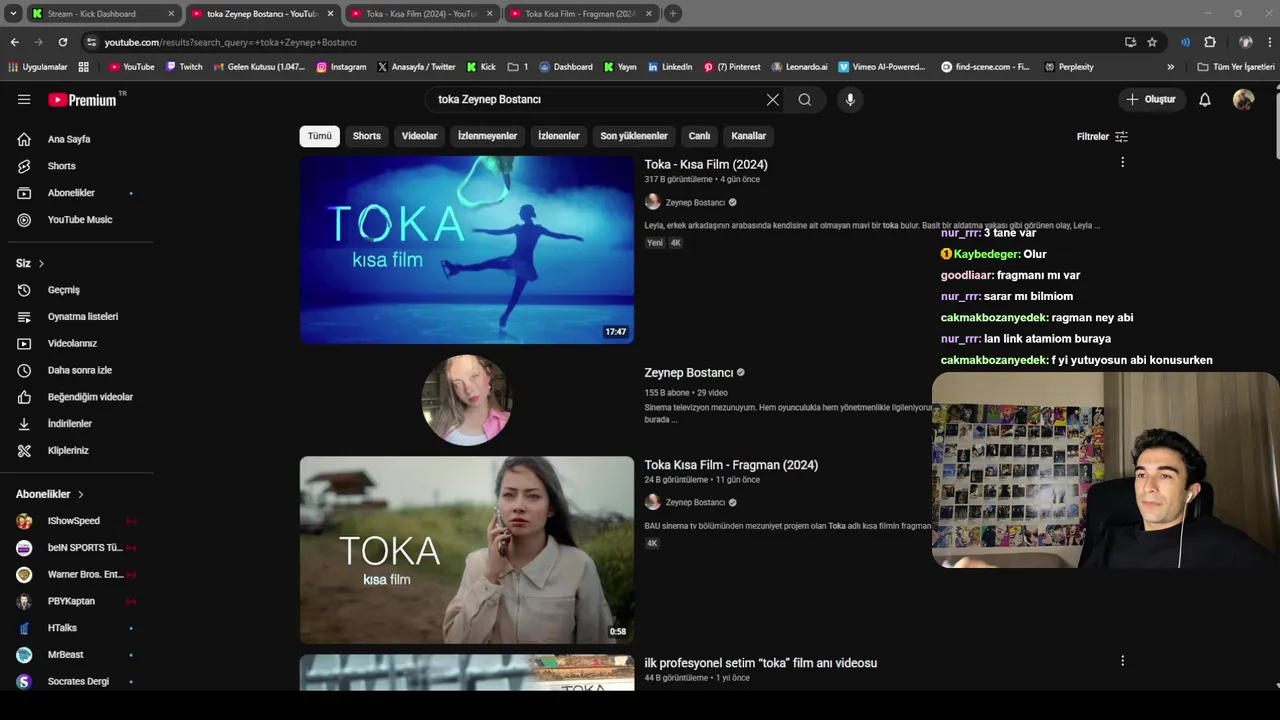Show more bookmarks with the double chevron

click(x=1171, y=67)
